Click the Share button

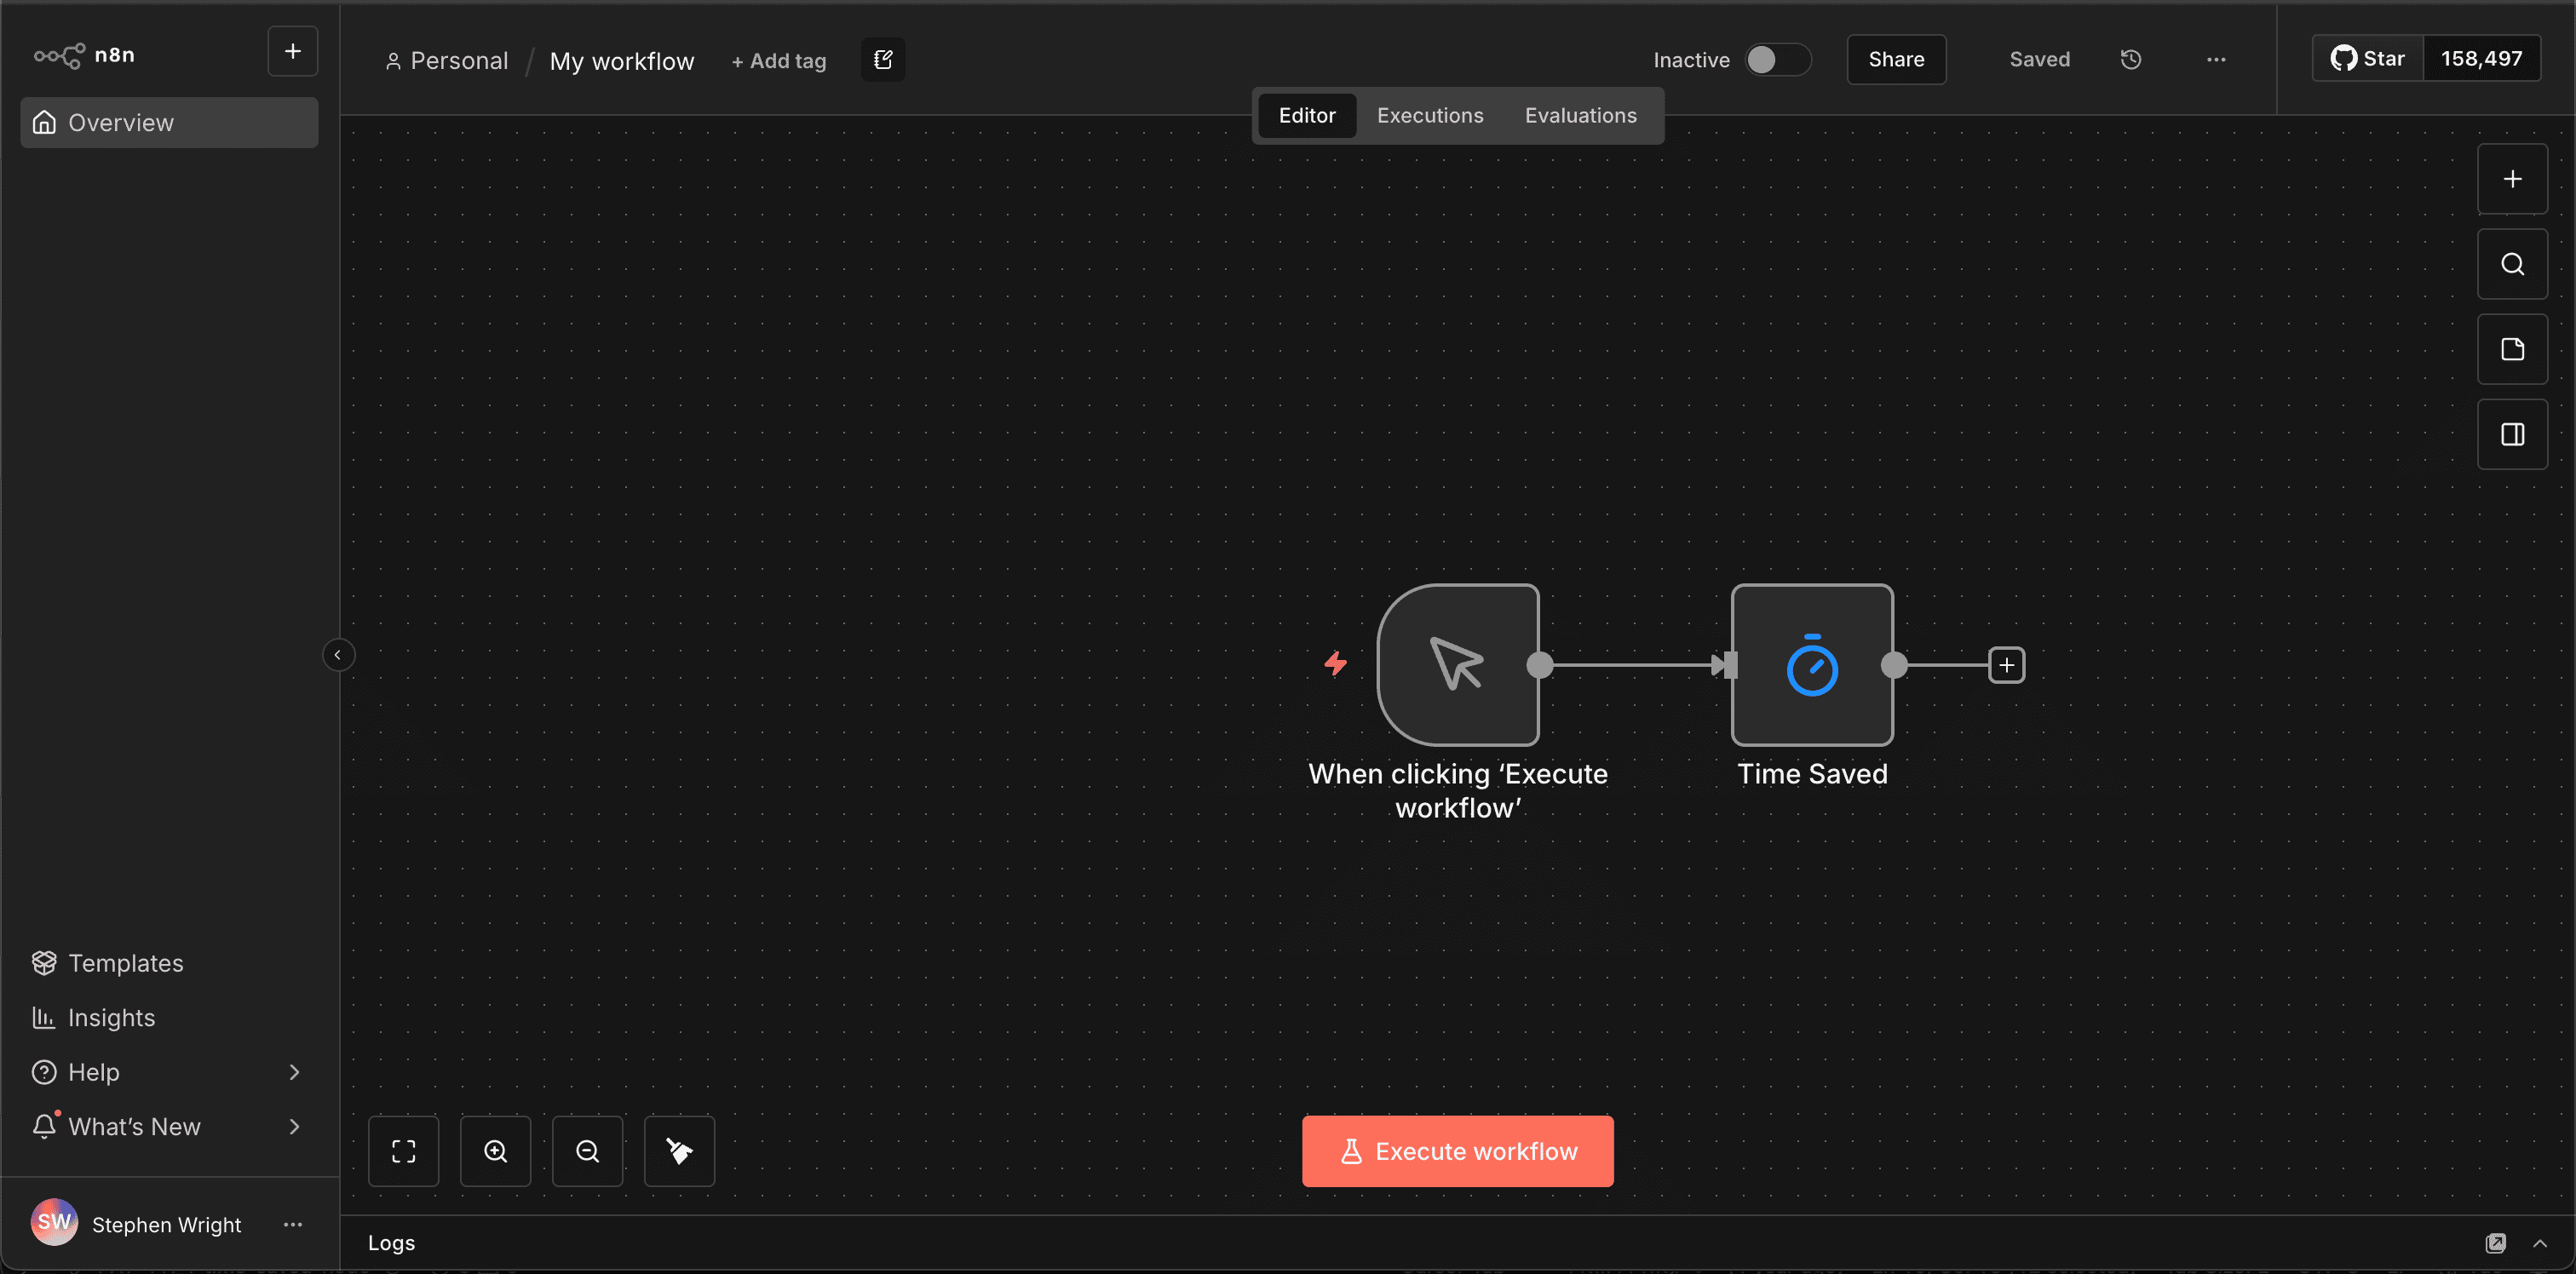[1895, 59]
